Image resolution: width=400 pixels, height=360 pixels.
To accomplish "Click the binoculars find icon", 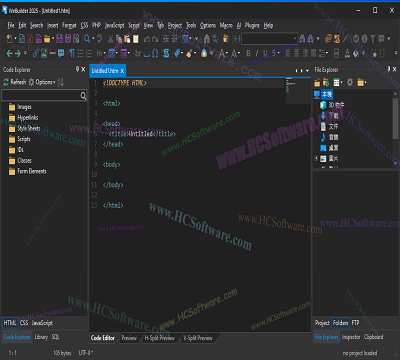I will 207,39.
